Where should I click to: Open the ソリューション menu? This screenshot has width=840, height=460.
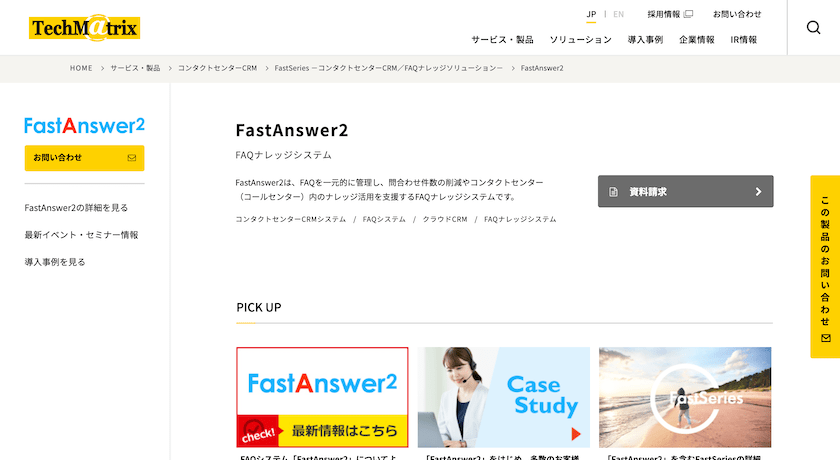580,40
